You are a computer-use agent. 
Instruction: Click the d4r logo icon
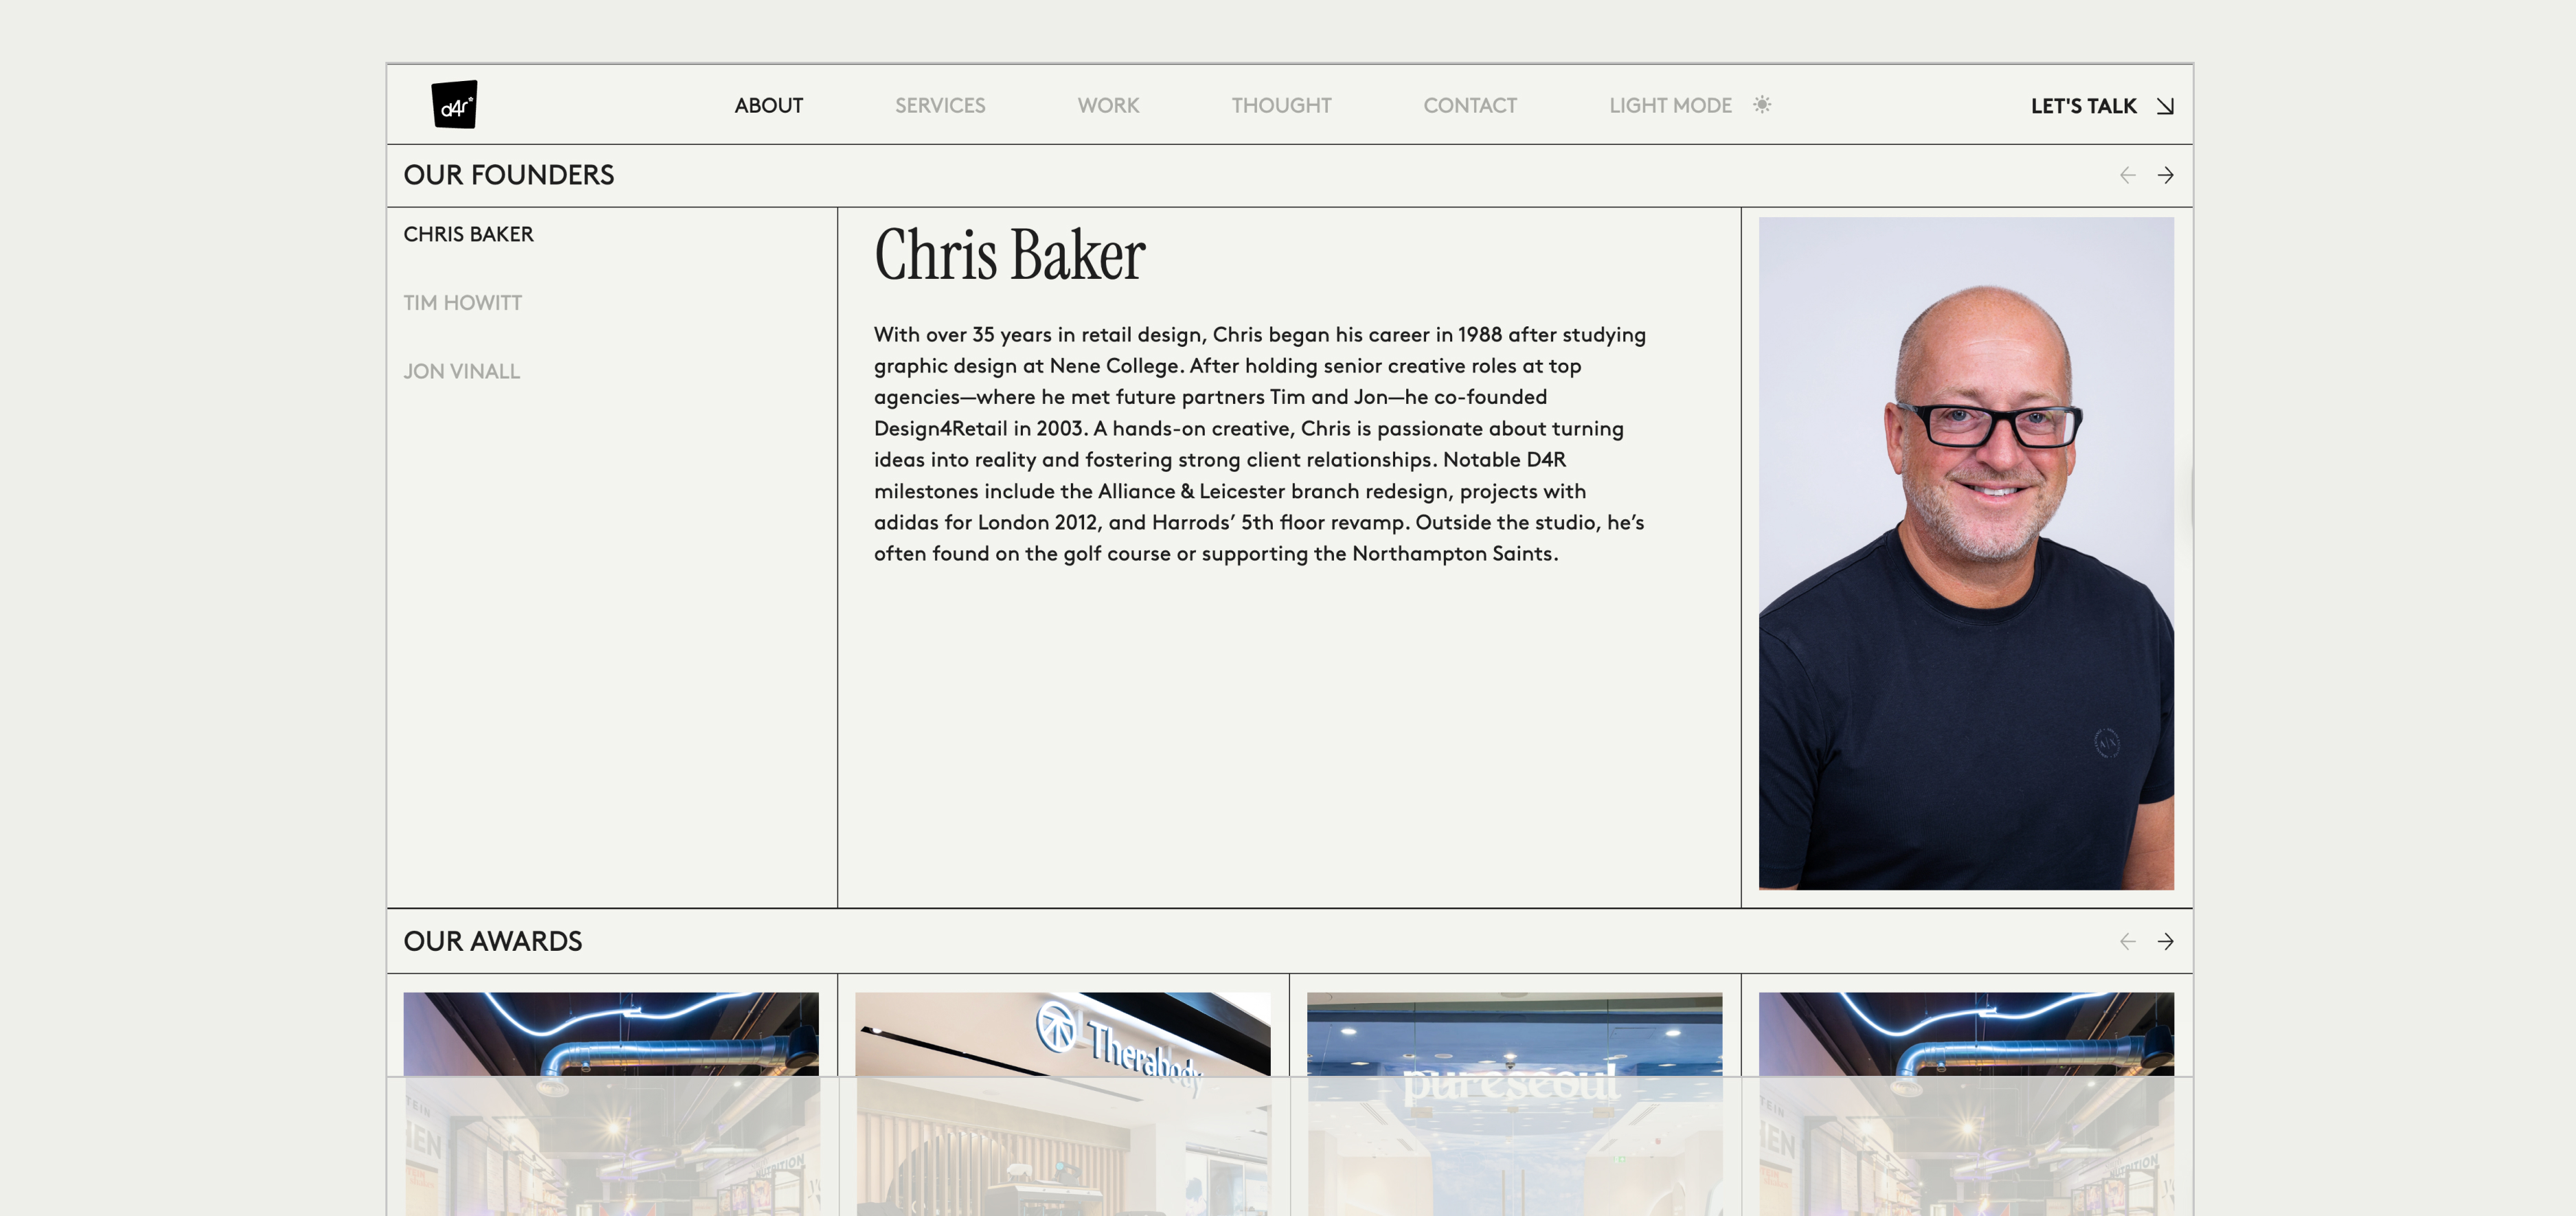point(454,105)
